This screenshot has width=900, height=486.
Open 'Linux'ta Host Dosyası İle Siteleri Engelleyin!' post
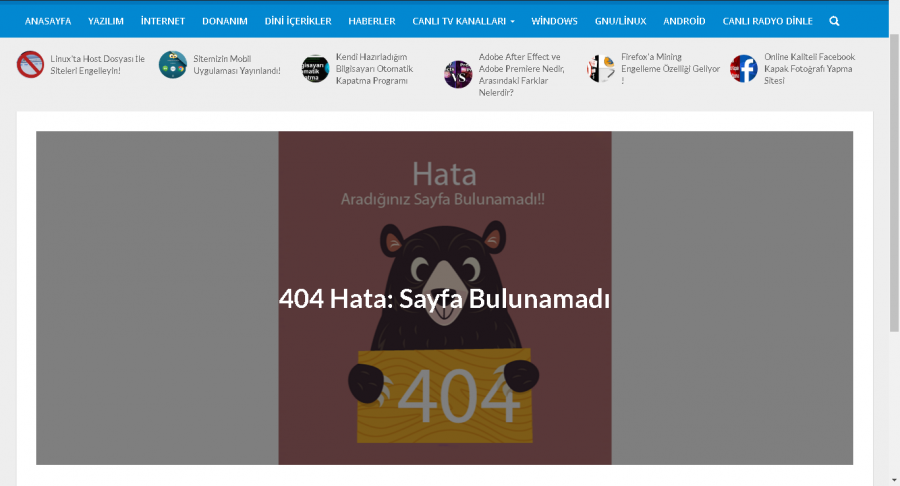(98, 65)
